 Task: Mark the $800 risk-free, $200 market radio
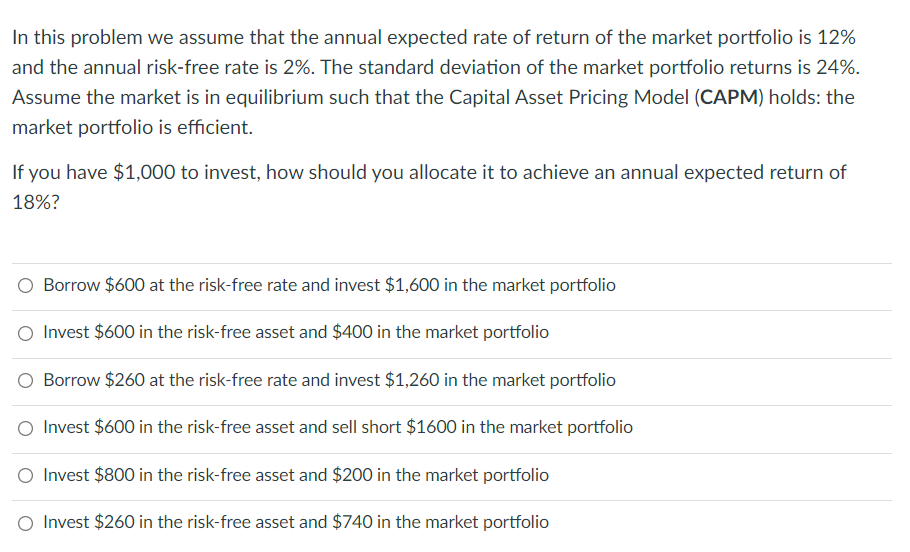[26, 476]
